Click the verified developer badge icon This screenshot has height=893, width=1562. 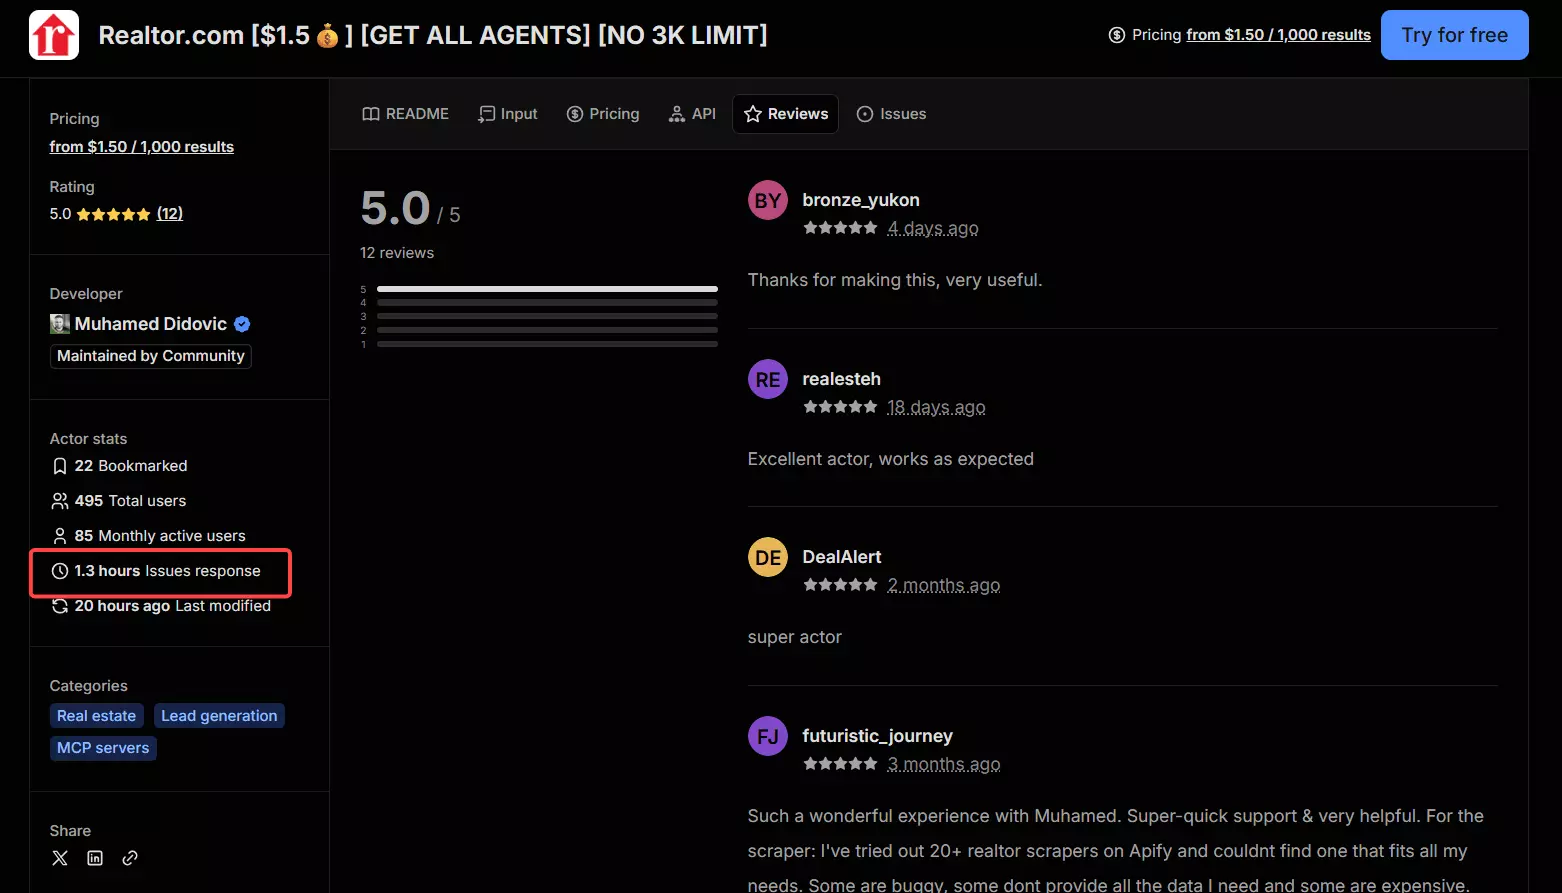pos(242,324)
